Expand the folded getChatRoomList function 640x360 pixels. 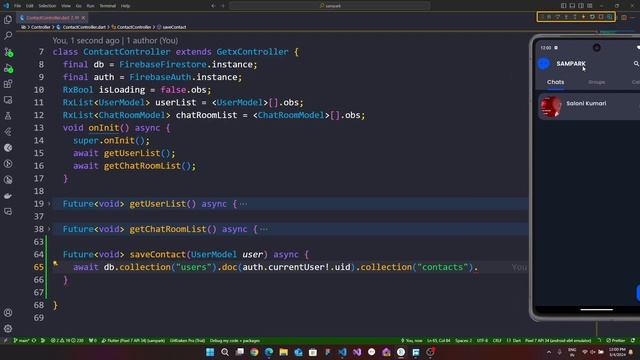tap(49, 229)
